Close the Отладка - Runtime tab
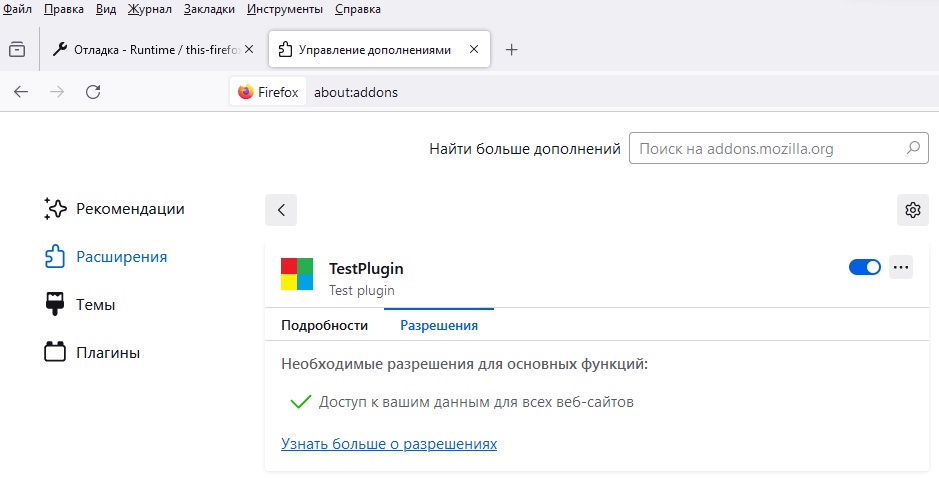 (249, 49)
